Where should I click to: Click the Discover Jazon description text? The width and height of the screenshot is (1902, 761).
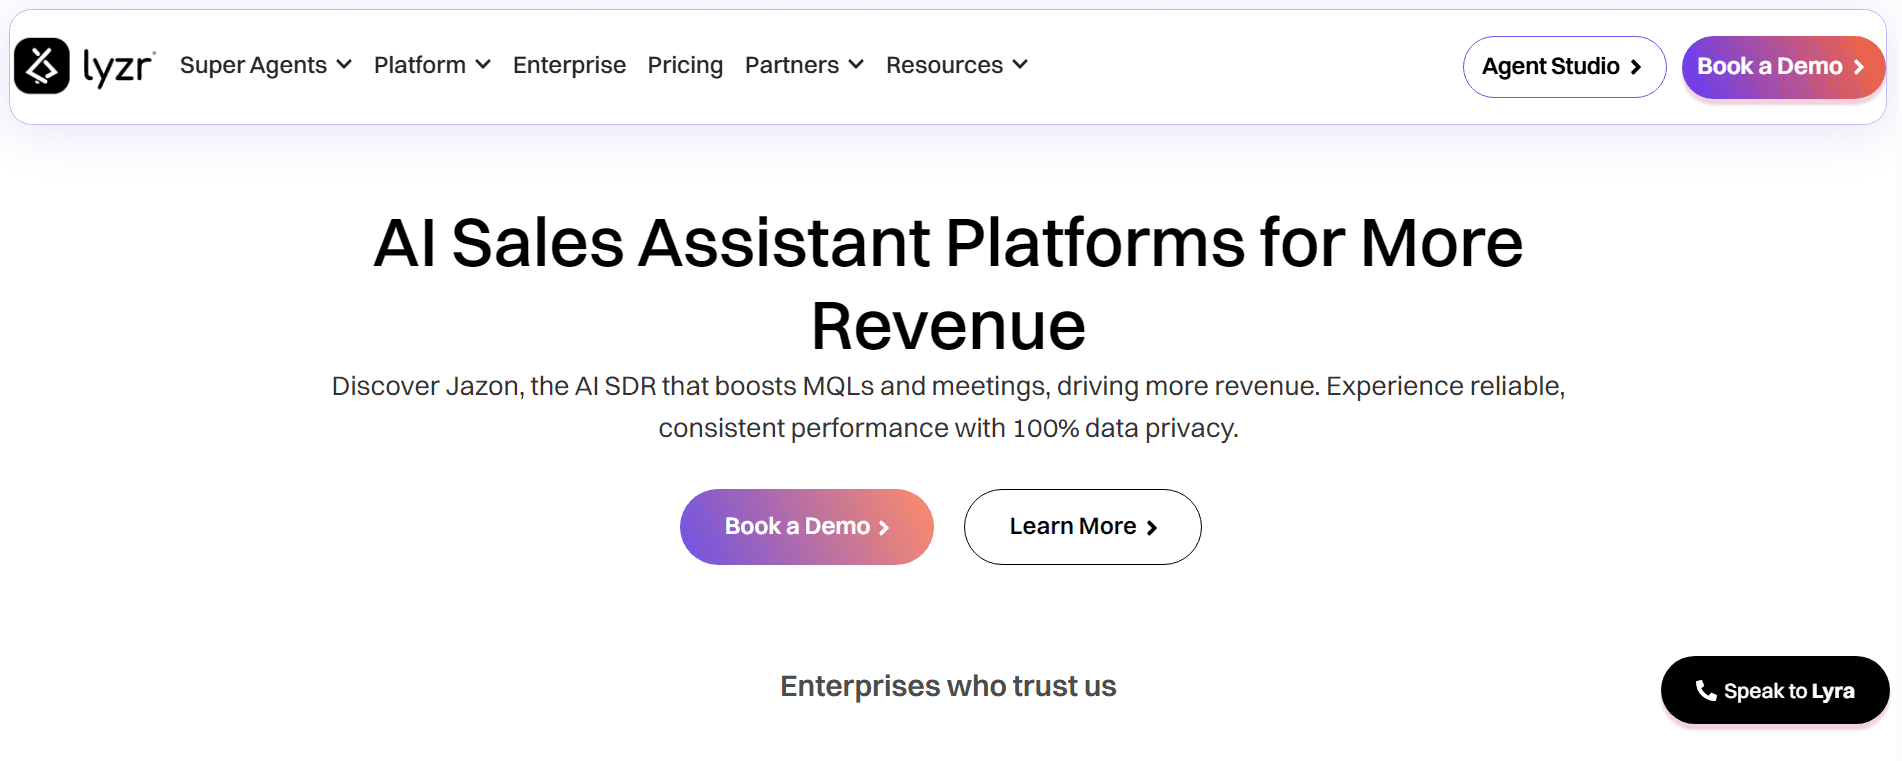tap(948, 407)
